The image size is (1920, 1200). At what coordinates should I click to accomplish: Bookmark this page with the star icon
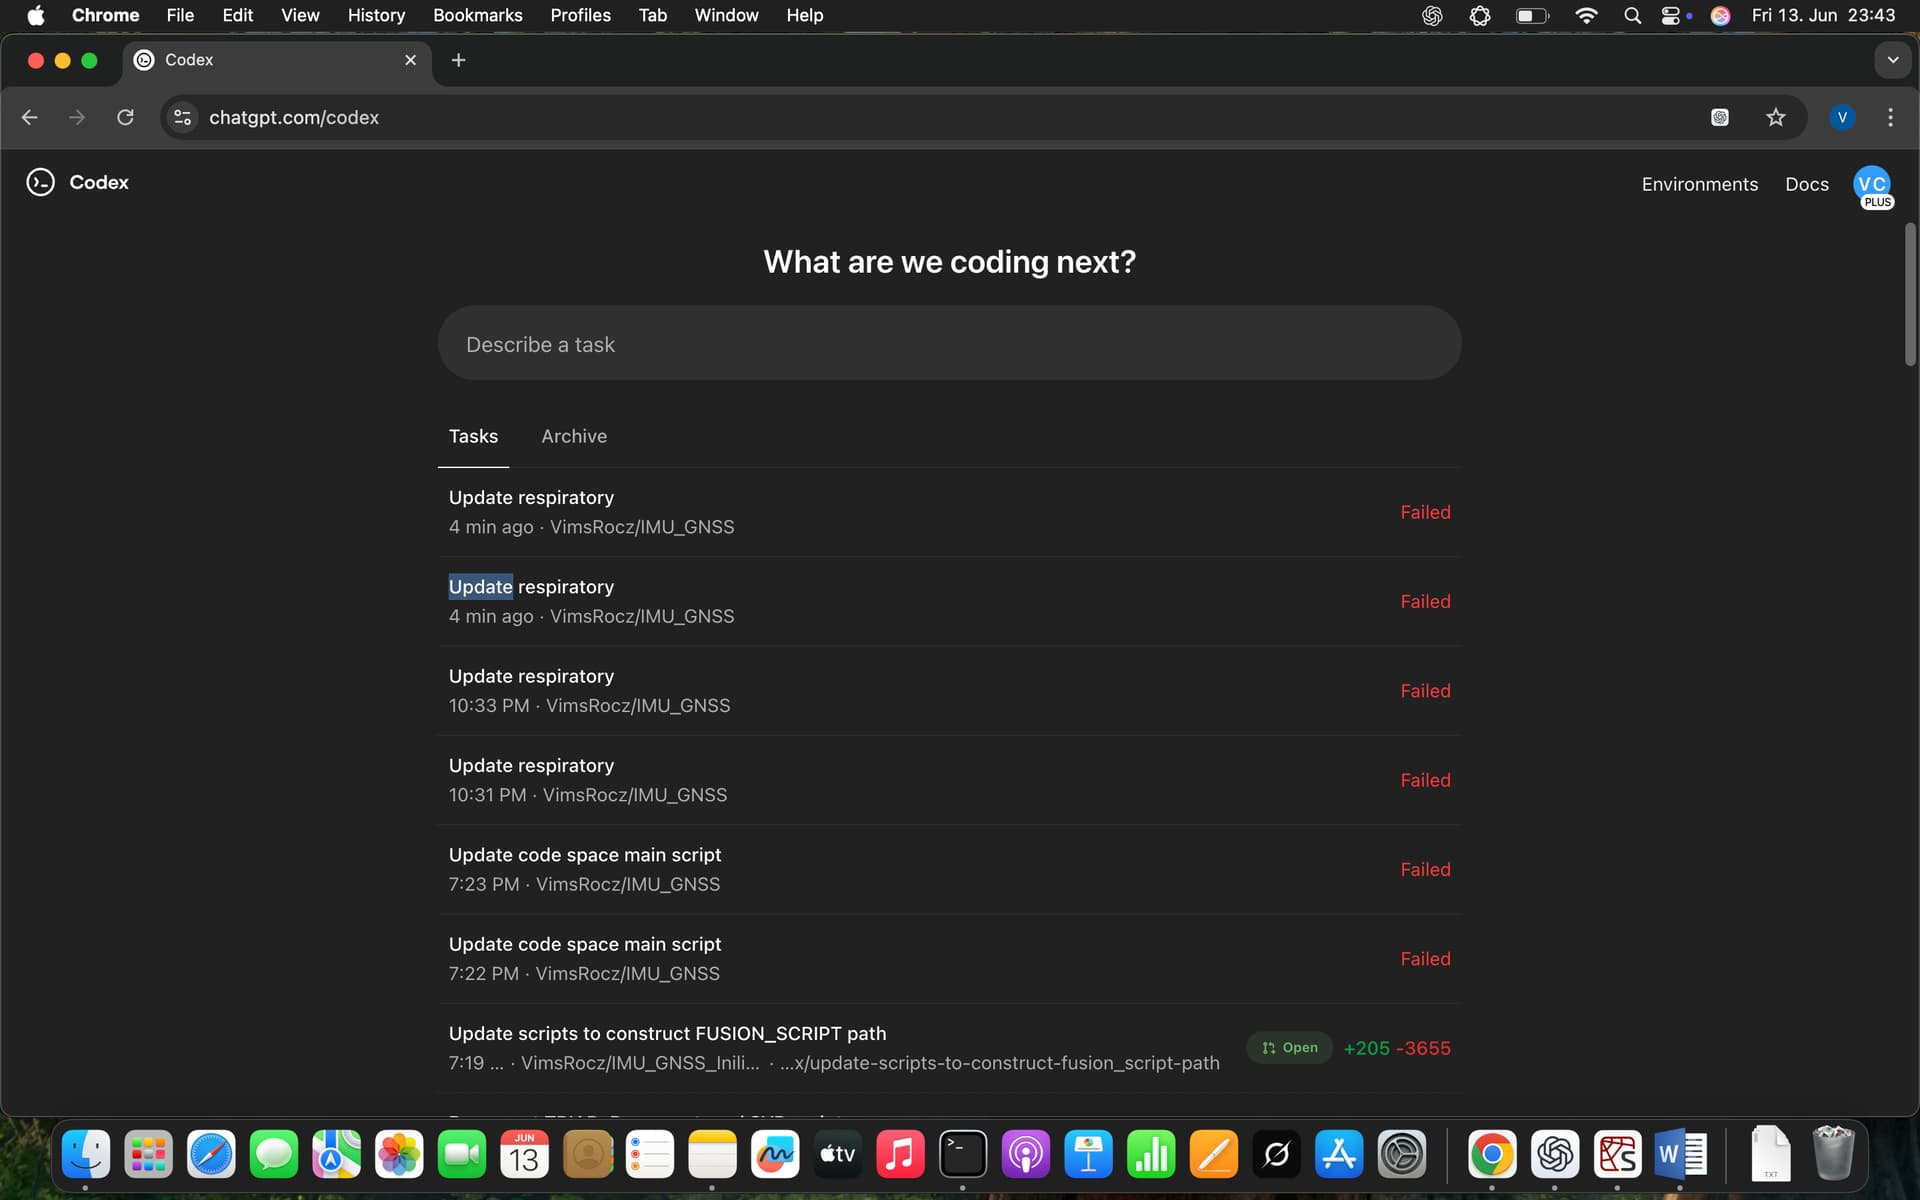[1775, 117]
